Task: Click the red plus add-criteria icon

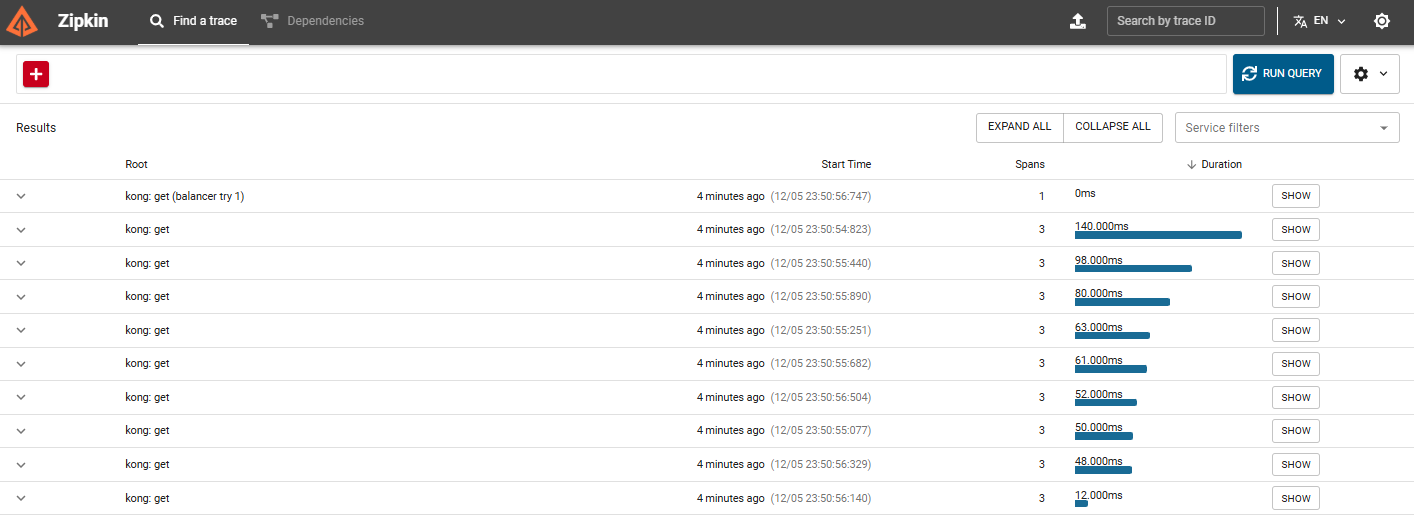Action: point(36,74)
